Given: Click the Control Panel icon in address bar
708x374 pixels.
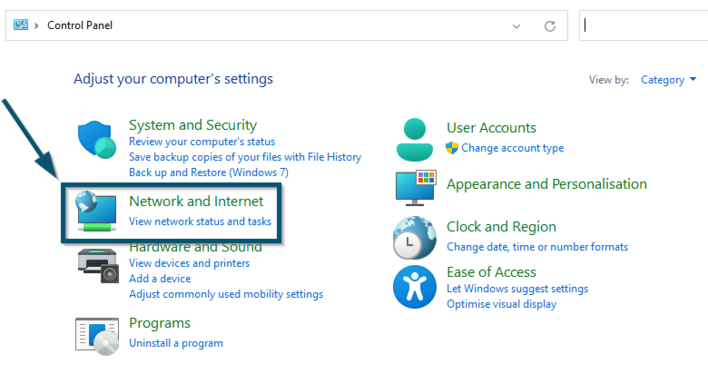Looking at the screenshot, I should 21,25.
